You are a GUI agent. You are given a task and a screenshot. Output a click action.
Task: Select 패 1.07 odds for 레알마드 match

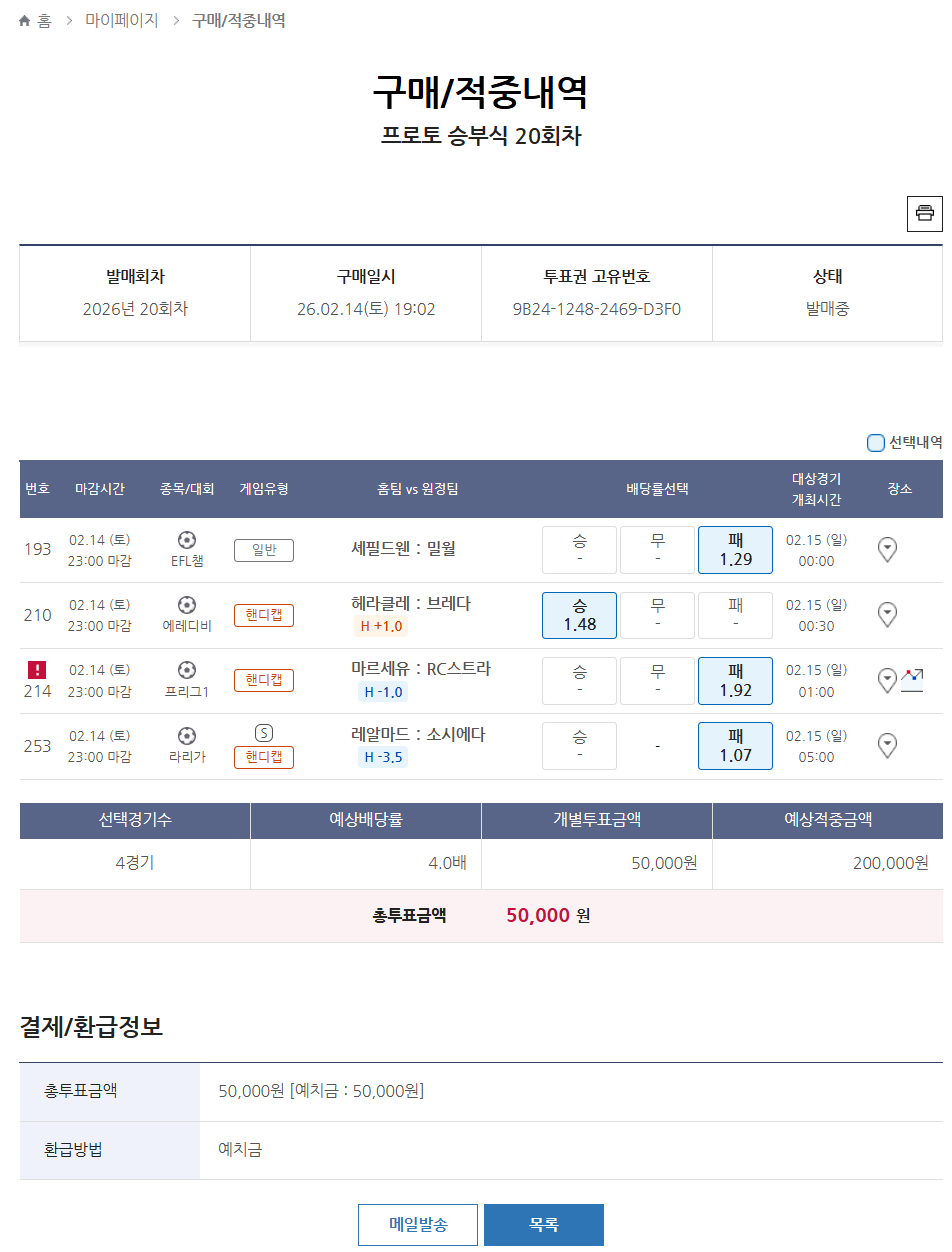point(735,746)
